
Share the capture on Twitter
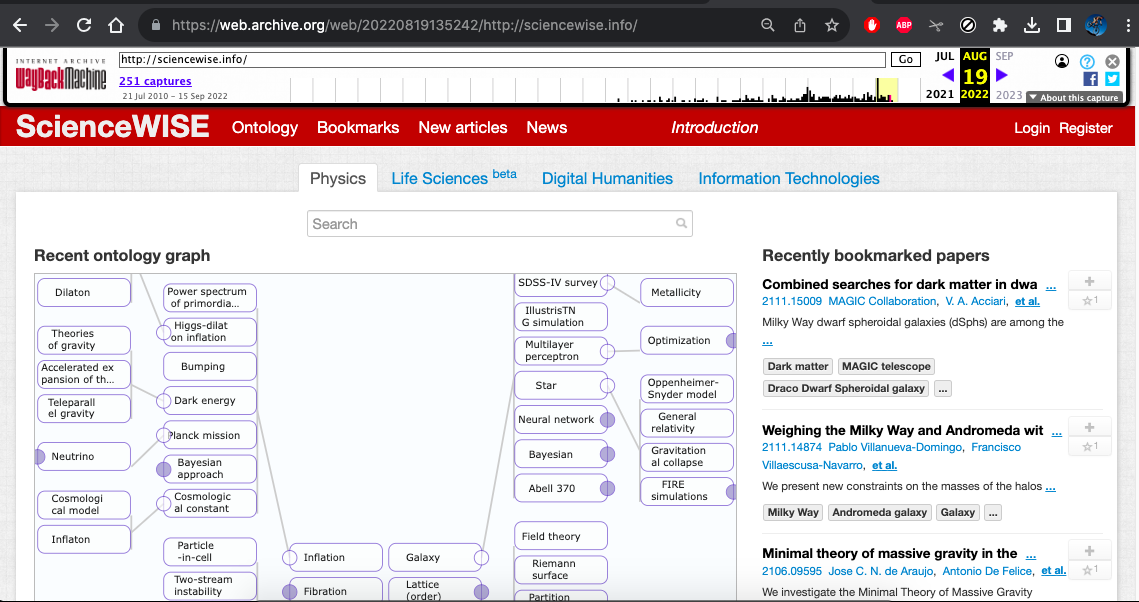point(1112,79)
